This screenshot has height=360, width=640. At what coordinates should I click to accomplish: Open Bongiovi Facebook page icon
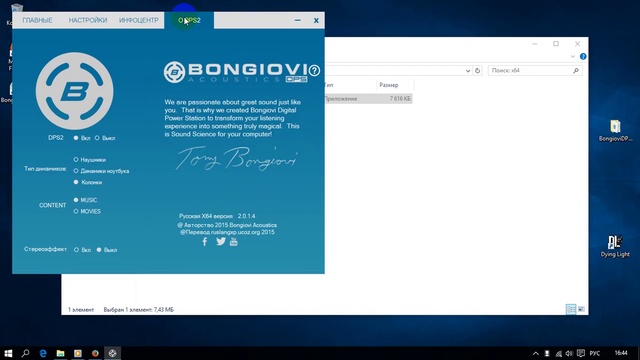pos(205,242)
